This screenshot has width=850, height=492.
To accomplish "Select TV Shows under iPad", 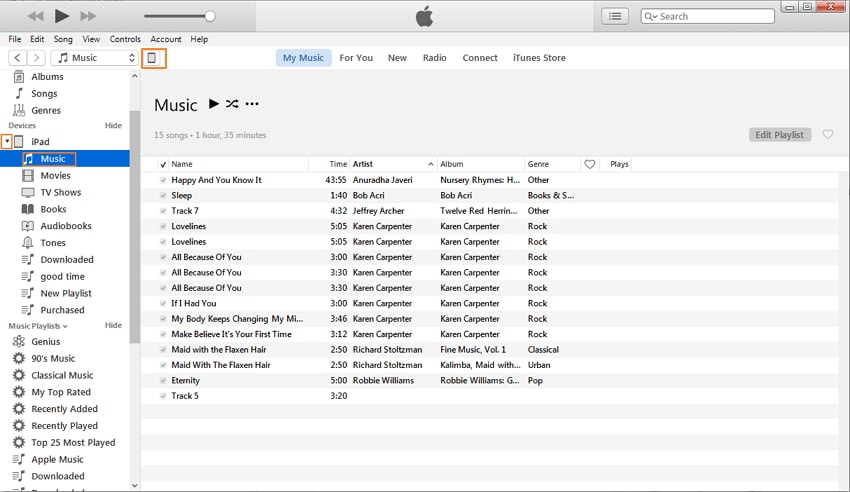I will [60, 192].
